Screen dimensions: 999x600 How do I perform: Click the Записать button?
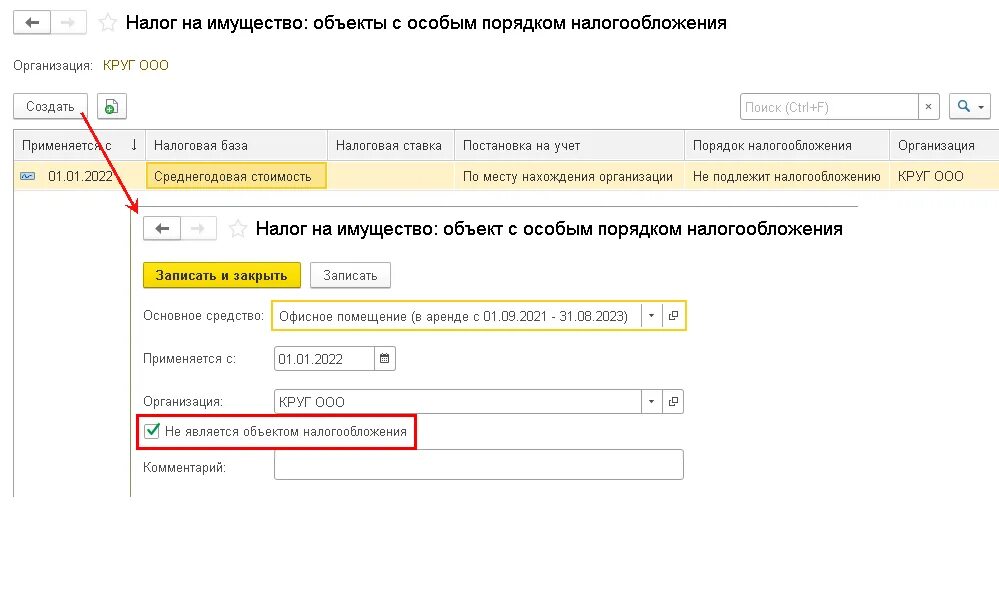pyautogui.click(x=350, y=275)
